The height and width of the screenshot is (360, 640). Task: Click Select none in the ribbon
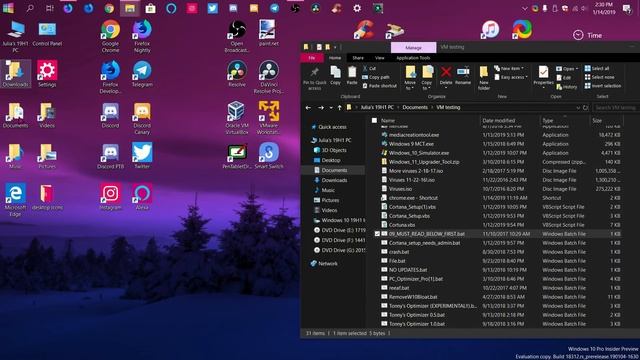(600, 77)
